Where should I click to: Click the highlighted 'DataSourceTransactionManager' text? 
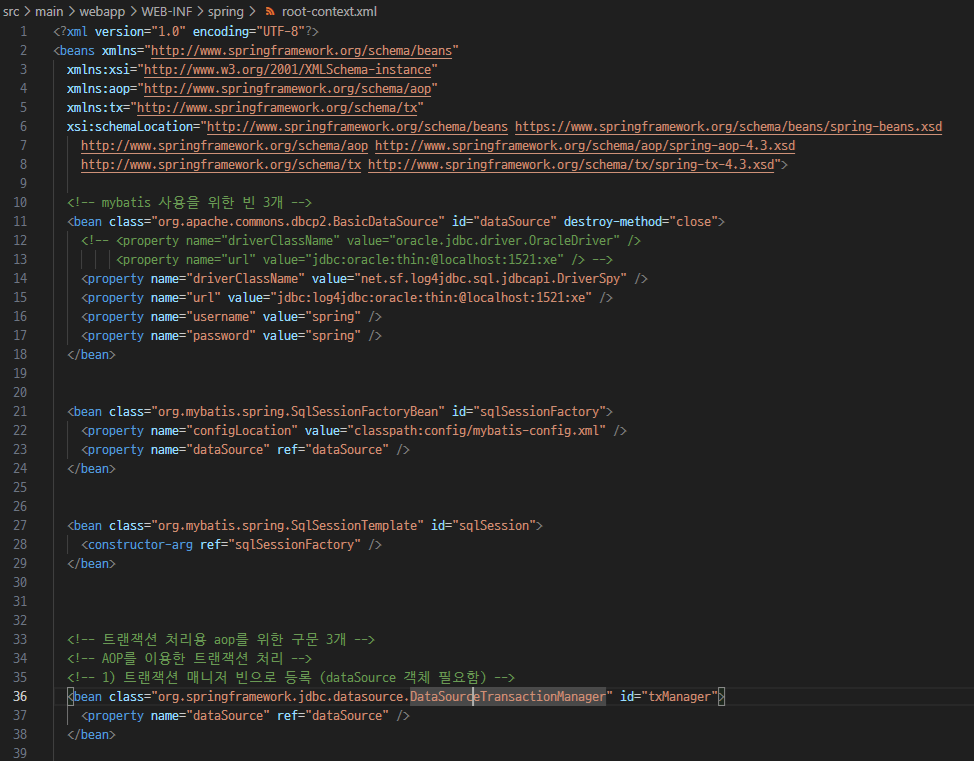coord(507,696)
